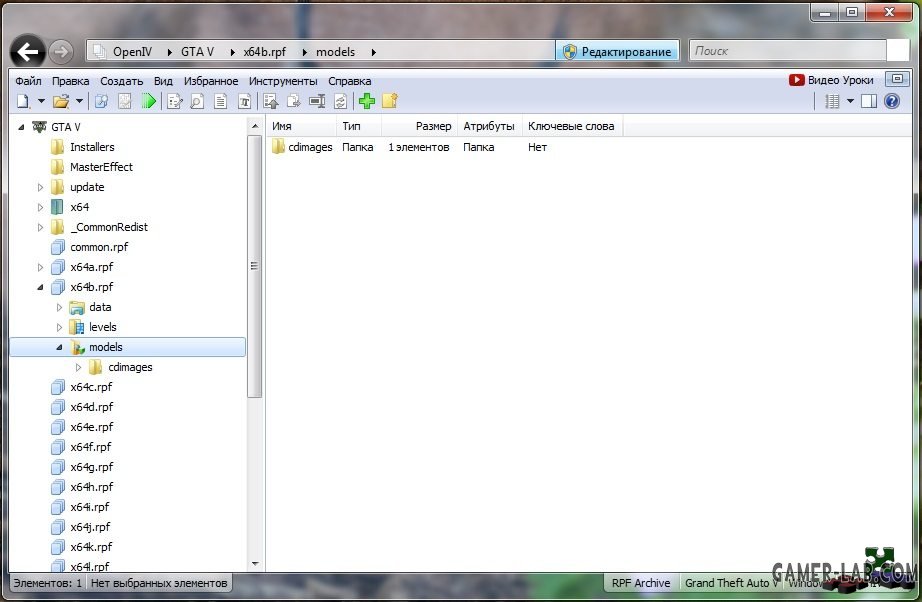Click the refresh document toolbar icon
This screenshot has height=602, width=922.
(x=340, y=101)
